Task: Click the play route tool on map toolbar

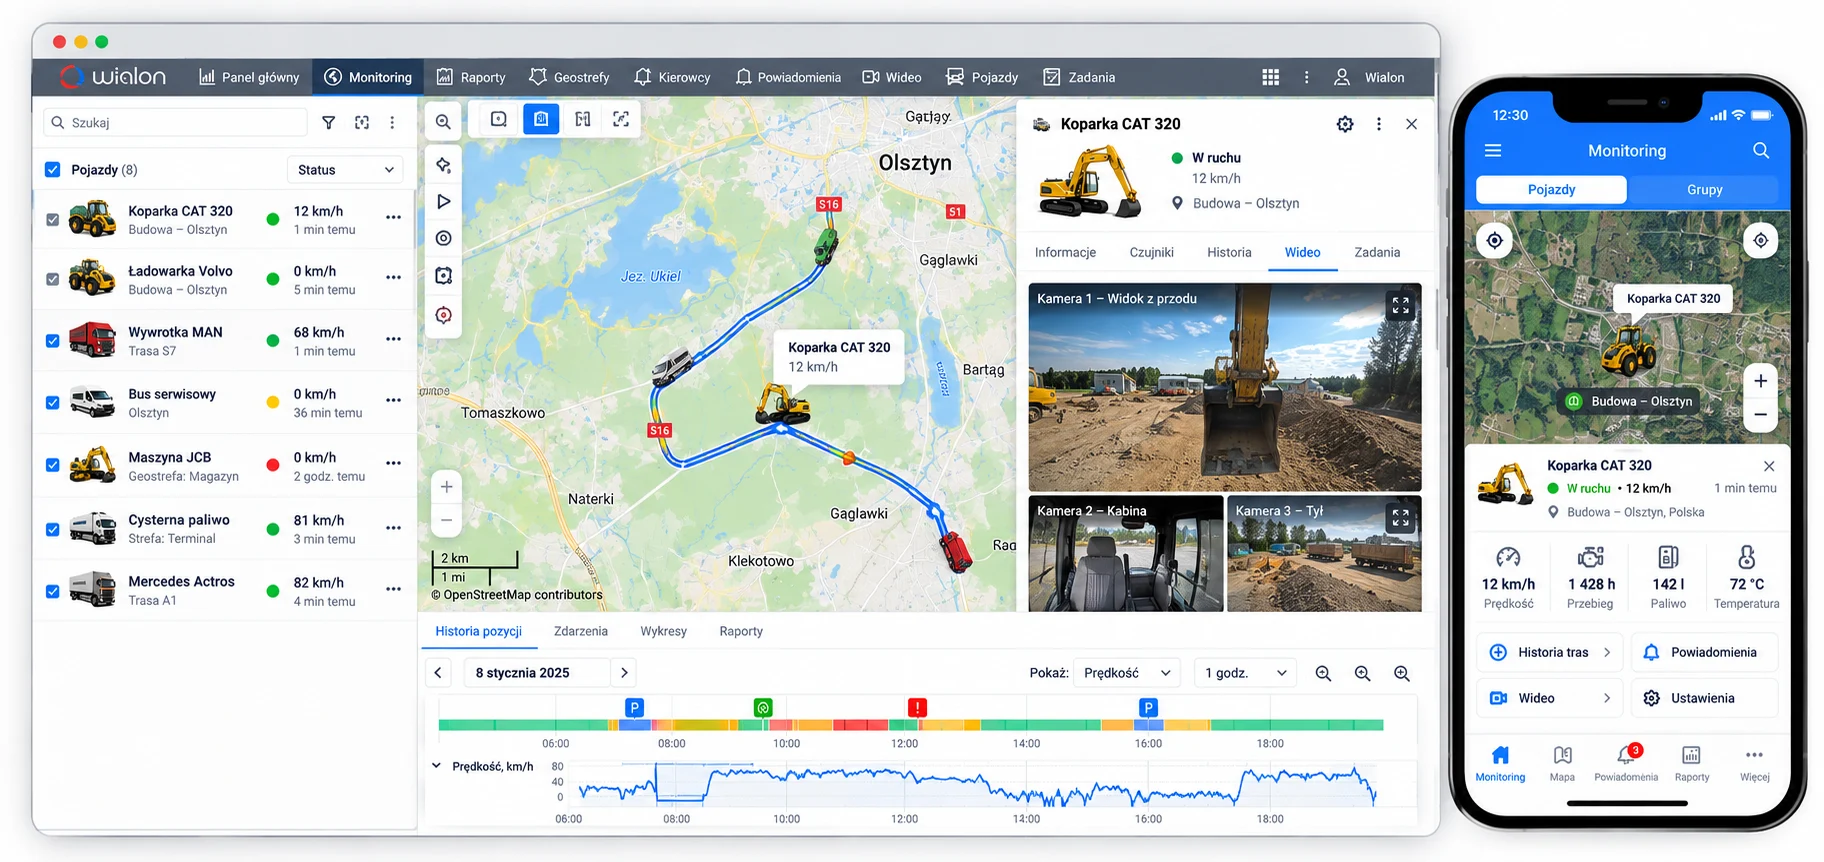Action: click(x=443, y=201)
